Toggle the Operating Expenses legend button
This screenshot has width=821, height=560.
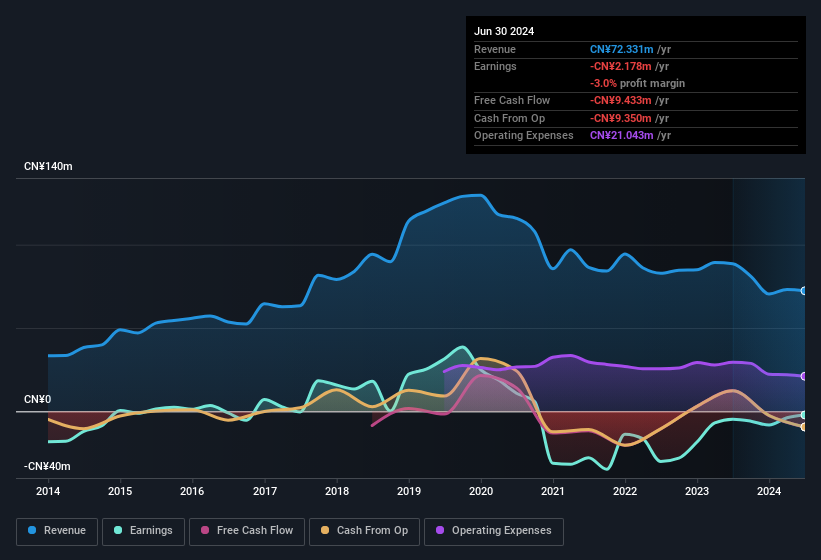(494, 532)
